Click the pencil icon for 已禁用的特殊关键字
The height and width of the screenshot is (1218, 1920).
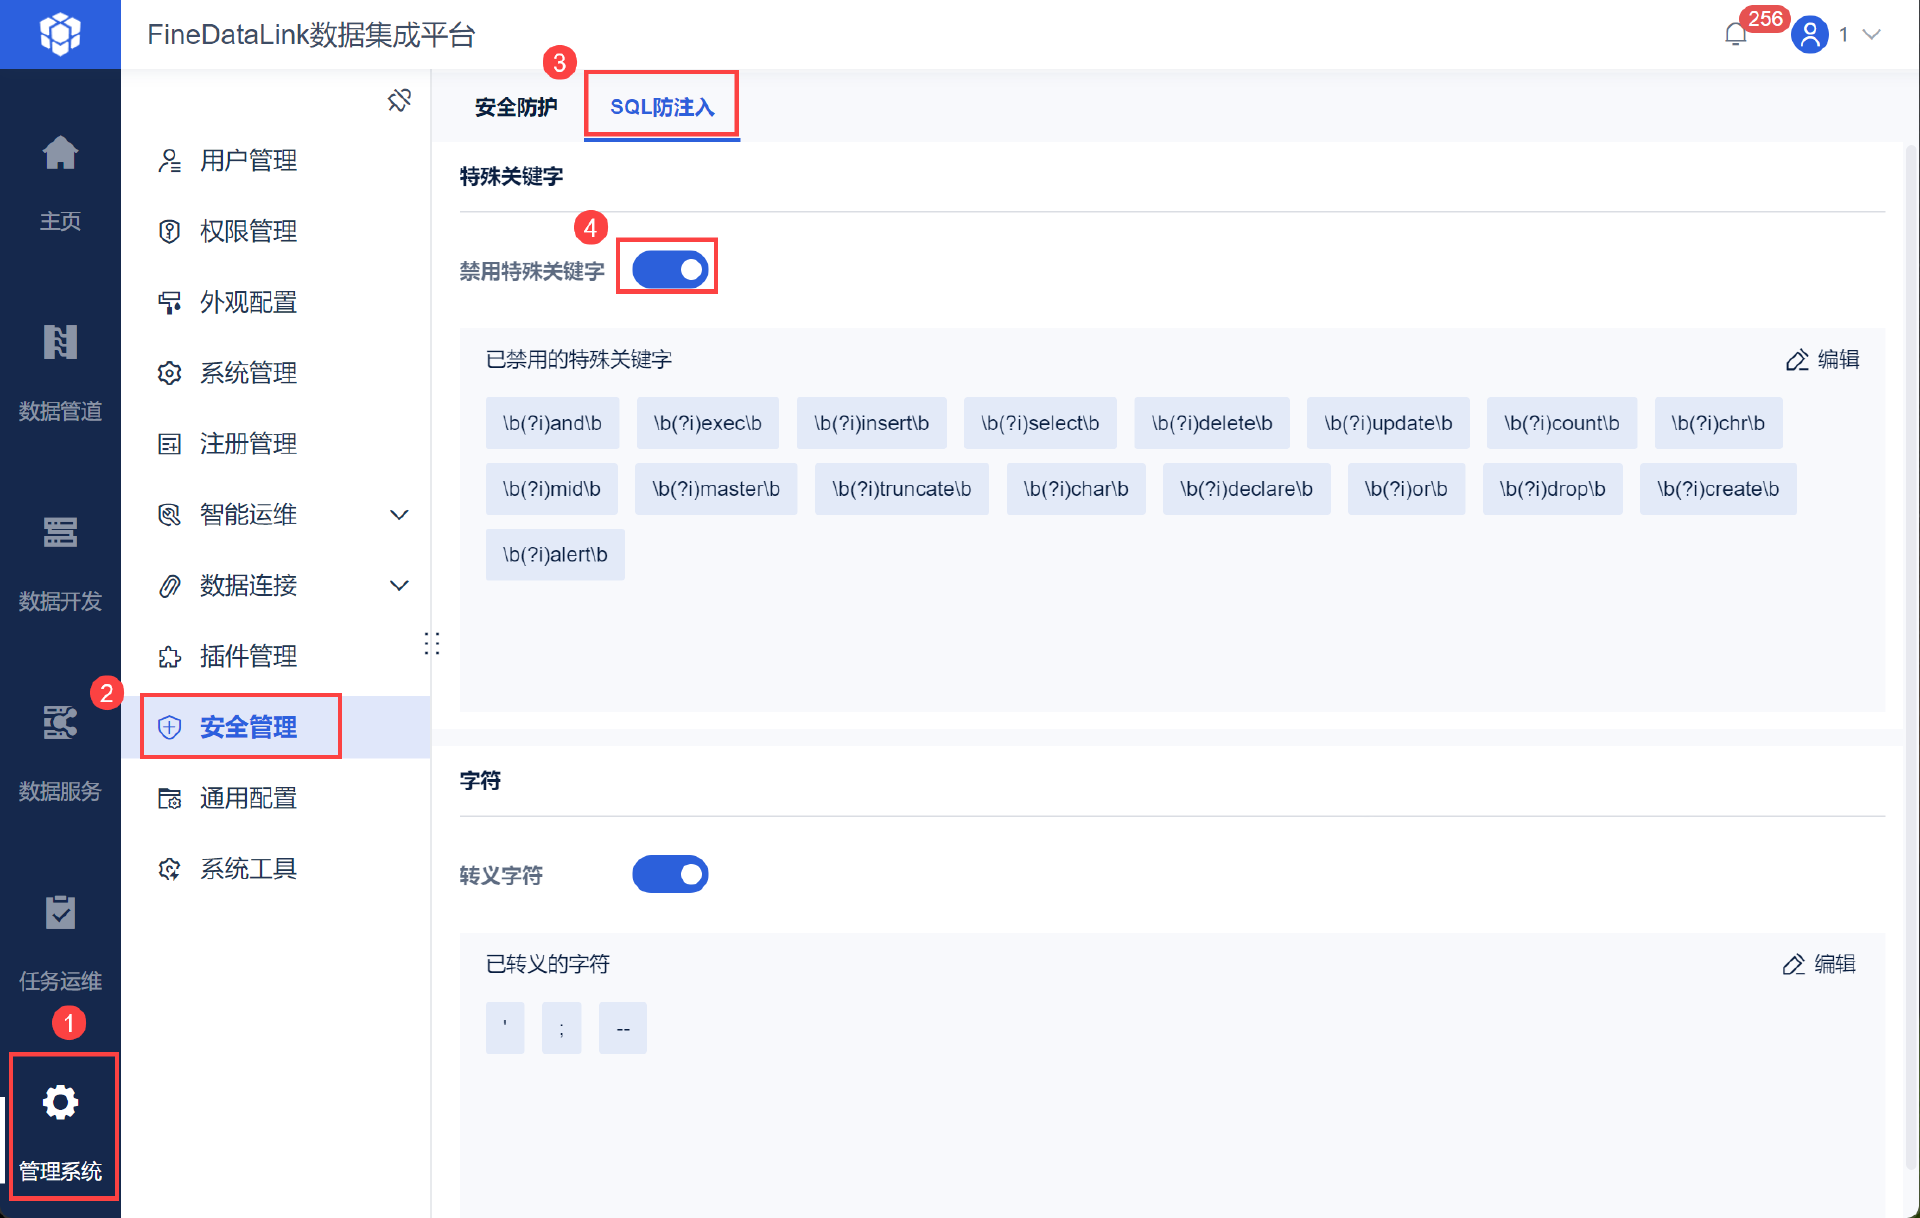click(1797, 360)
